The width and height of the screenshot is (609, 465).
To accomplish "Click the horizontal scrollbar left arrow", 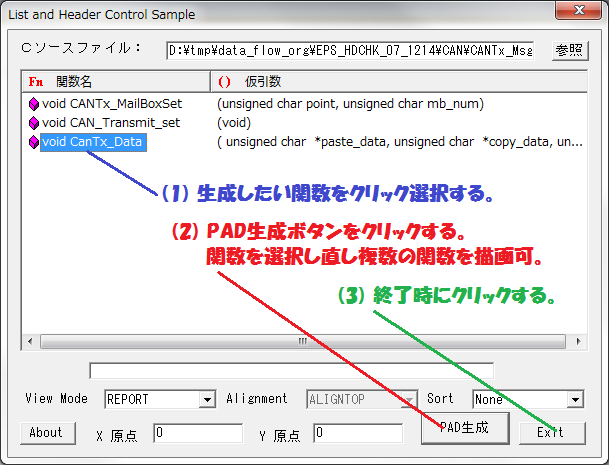I will click(x=30, y=341).
